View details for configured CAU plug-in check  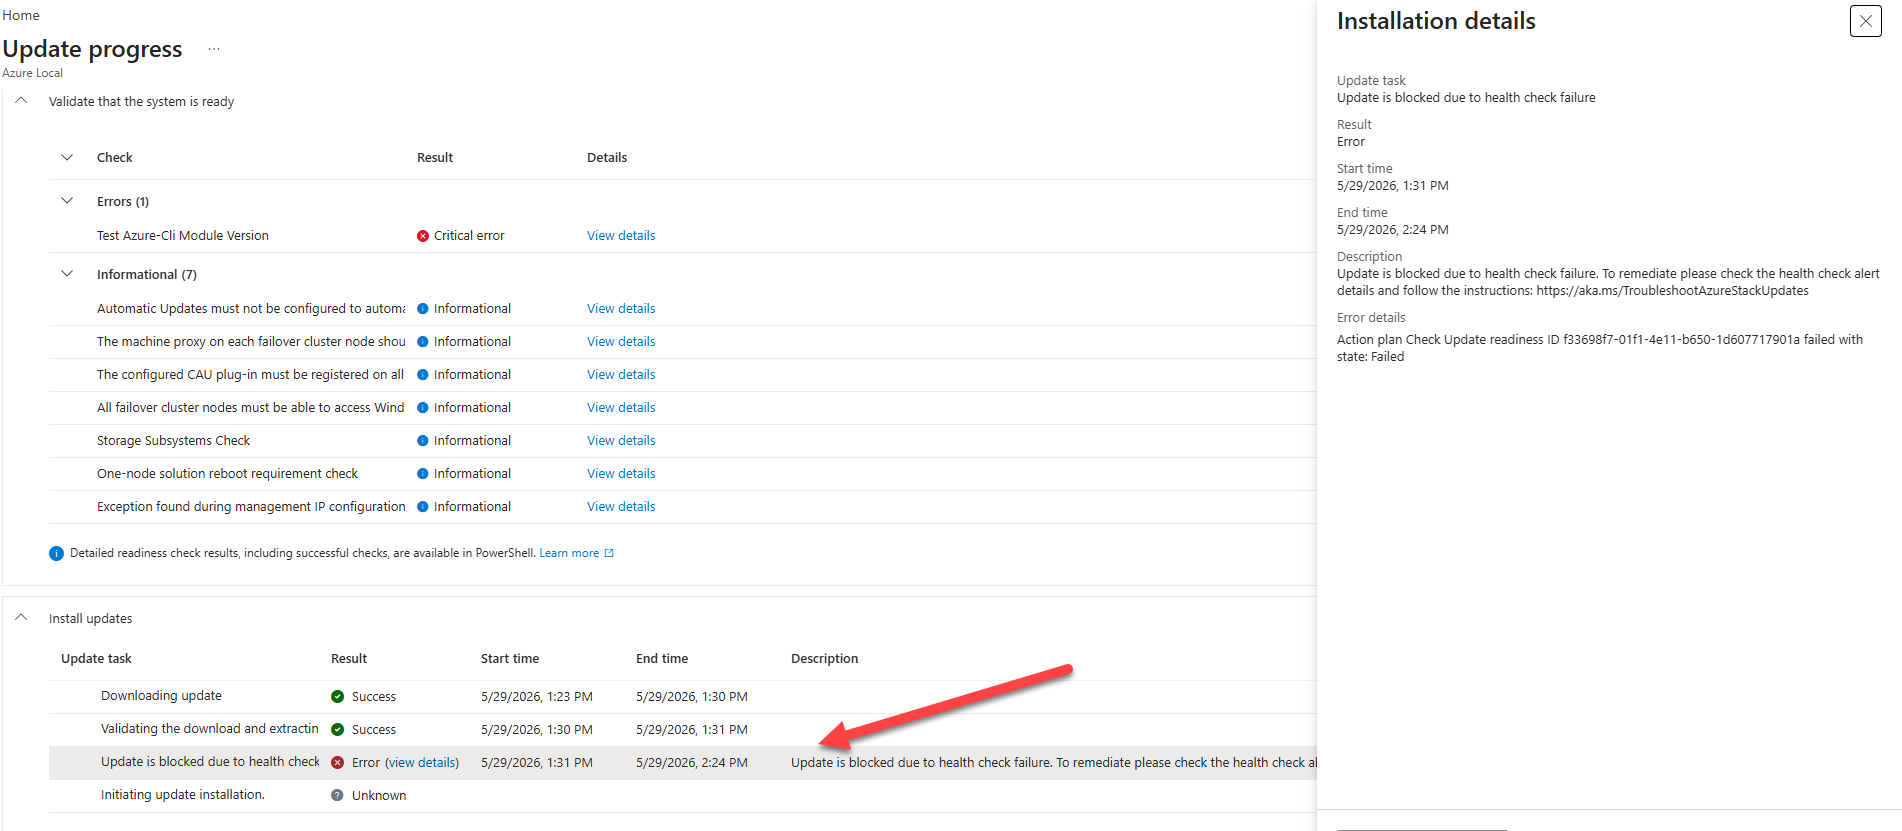coord(621,375)
